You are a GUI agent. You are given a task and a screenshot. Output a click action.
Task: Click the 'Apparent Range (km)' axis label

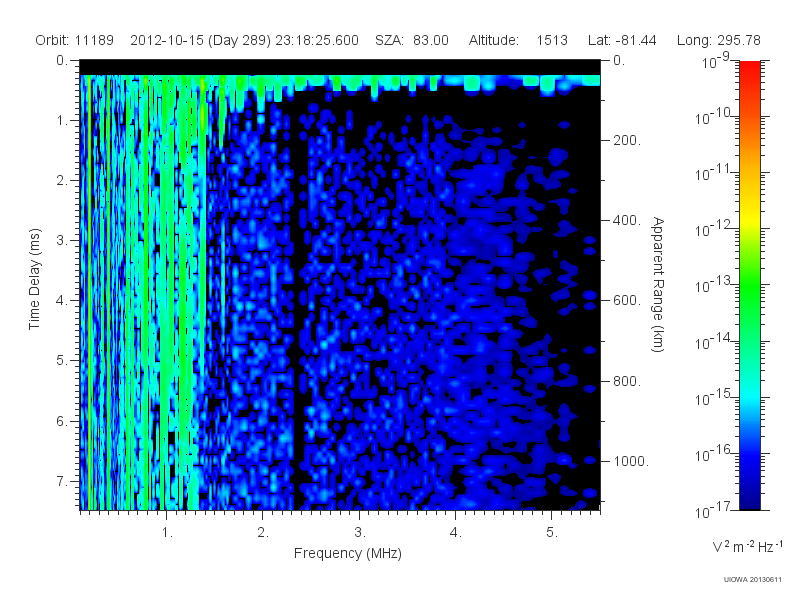click(x=658, y=284)
